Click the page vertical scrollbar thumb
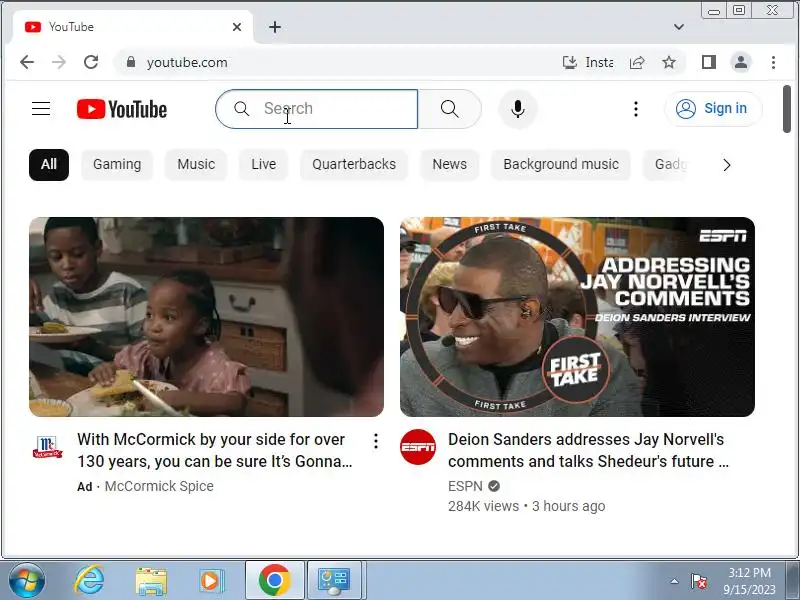Viewport: 800px width, 600px height. (x=786, y=109)
